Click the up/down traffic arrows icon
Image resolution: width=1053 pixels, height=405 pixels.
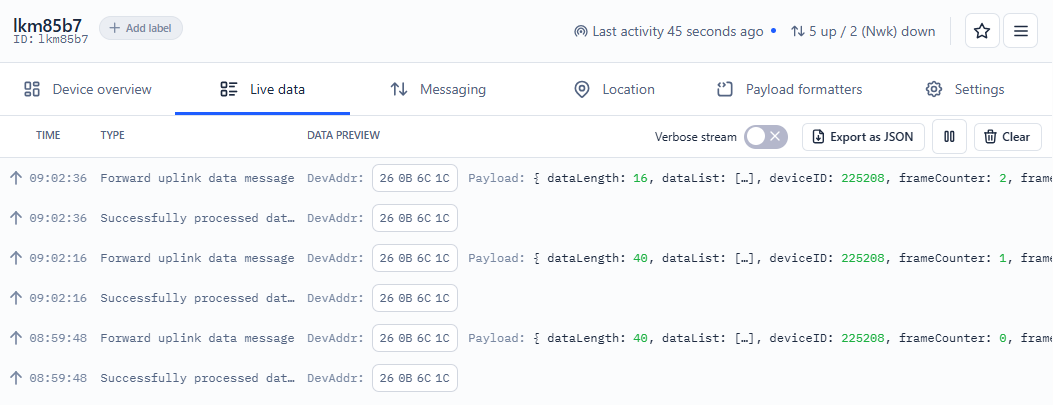coord(798,32)
